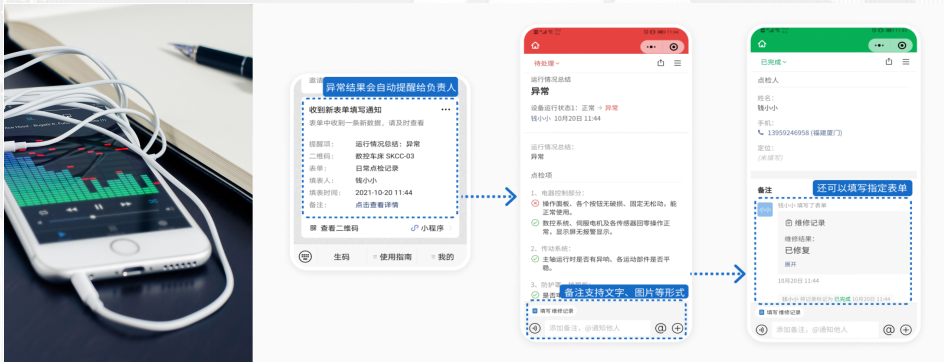Click 点击查看详情 link in notification
The height and width of the screenshot is (362, 944).
tap(376, 205)
